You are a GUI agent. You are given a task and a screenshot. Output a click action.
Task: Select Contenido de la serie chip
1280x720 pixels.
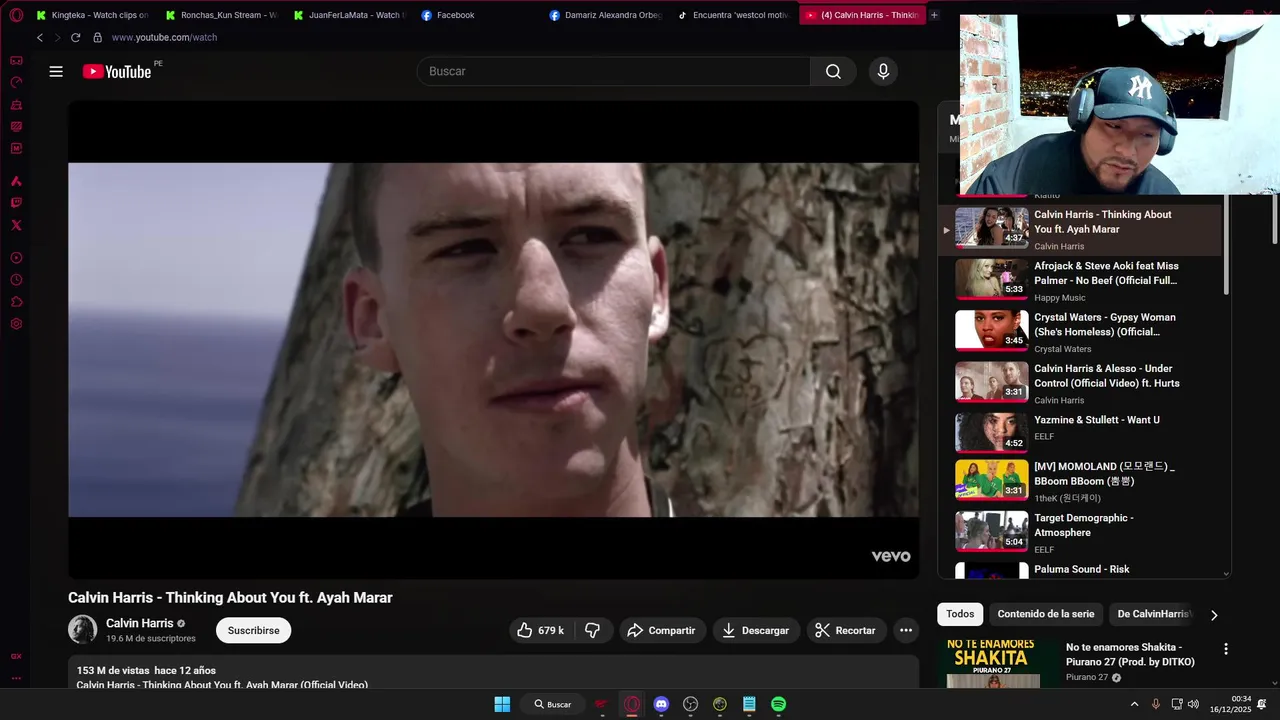(x=1046, y=614)
